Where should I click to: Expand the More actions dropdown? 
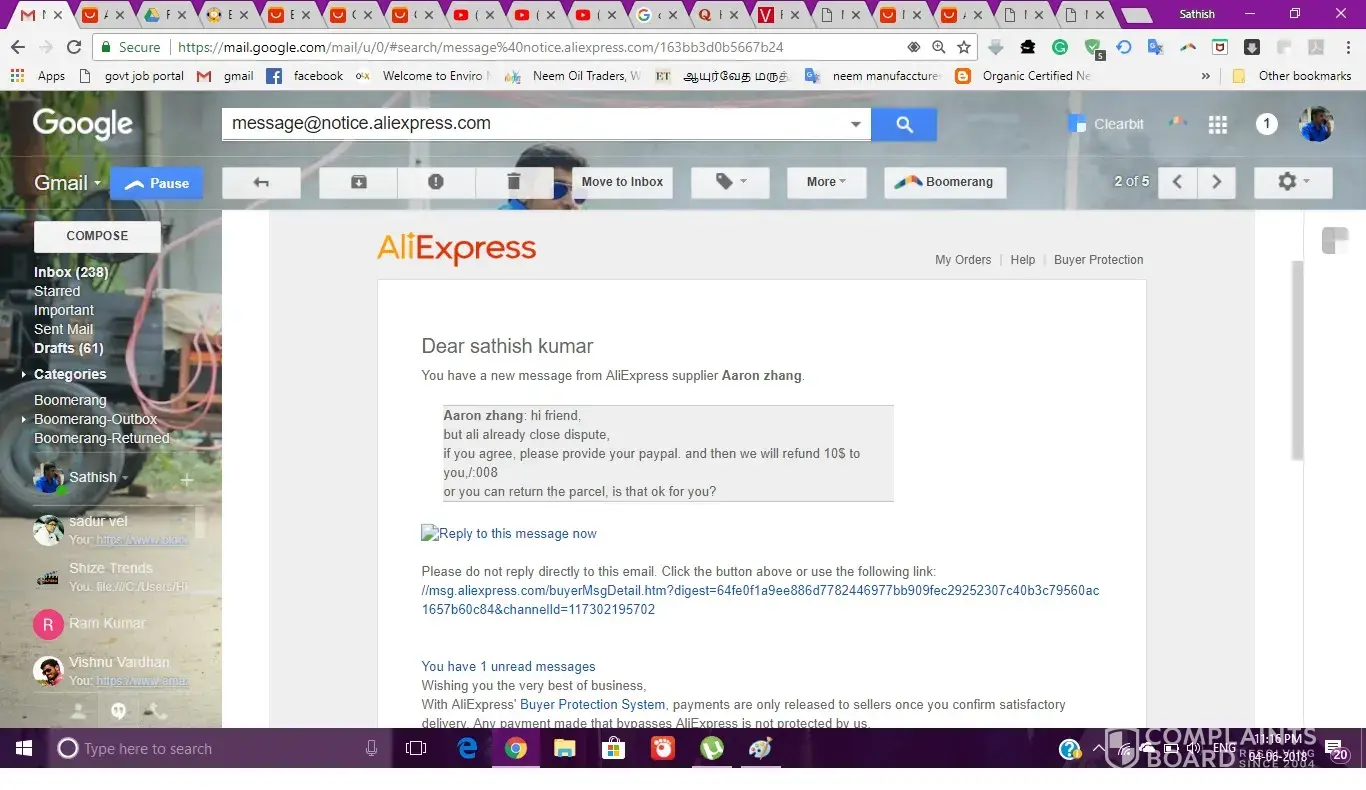pyautogui.click(x=826, y=182)
